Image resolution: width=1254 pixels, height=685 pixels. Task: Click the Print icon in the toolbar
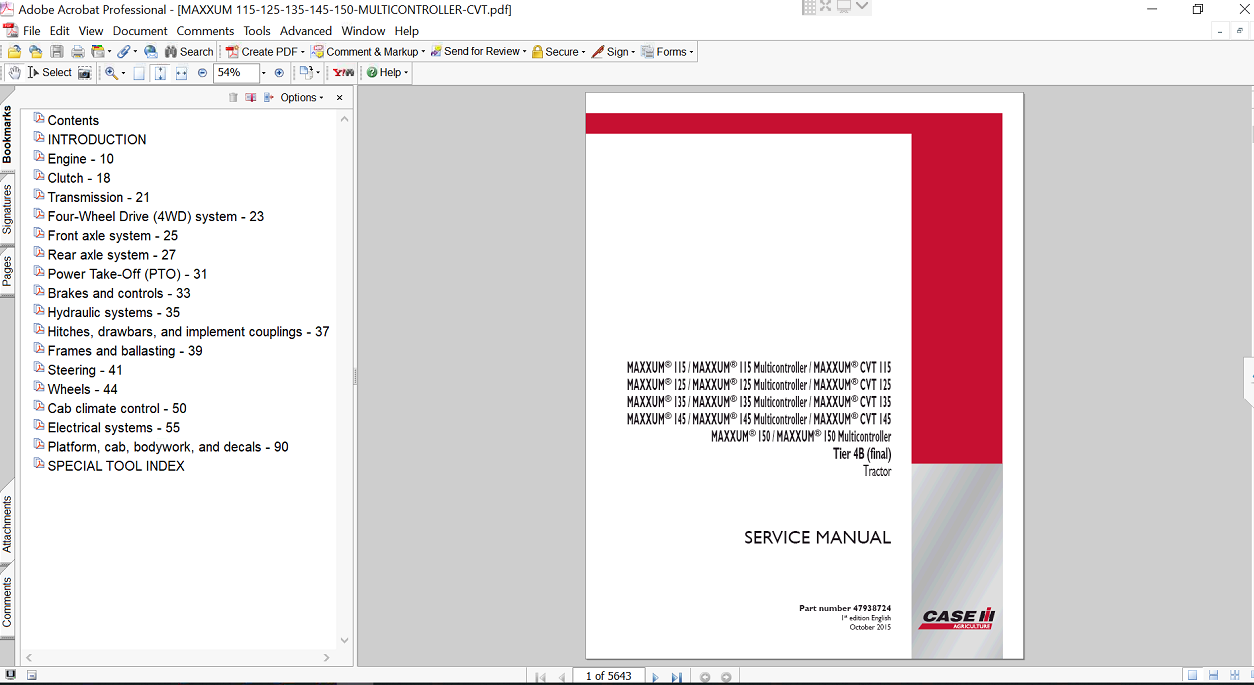[77, 52]
